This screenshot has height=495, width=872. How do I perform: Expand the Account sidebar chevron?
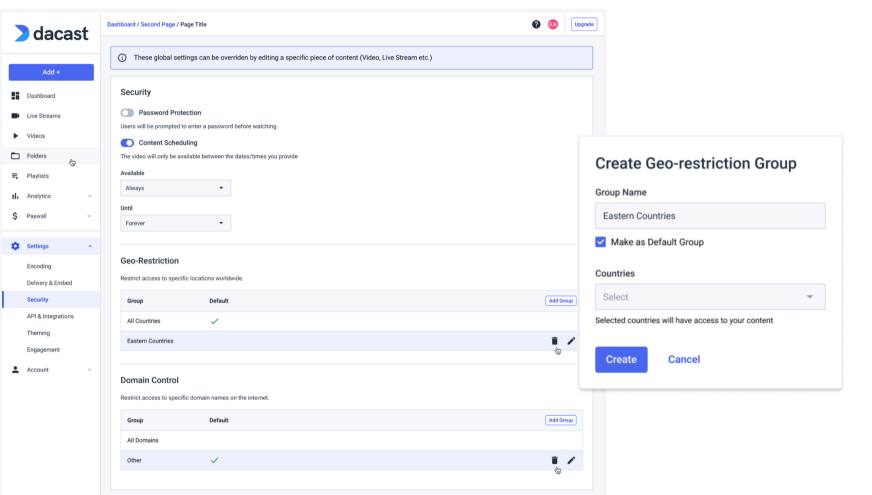point(90,369)
